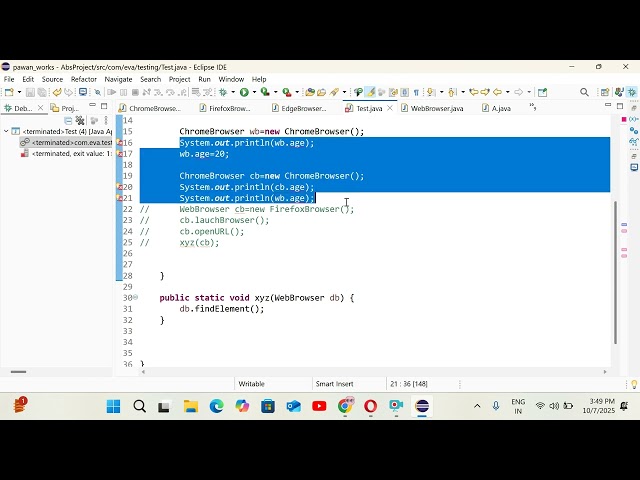Open the Source menu
This screenshot has height=480, width=640.
(52, 79)
